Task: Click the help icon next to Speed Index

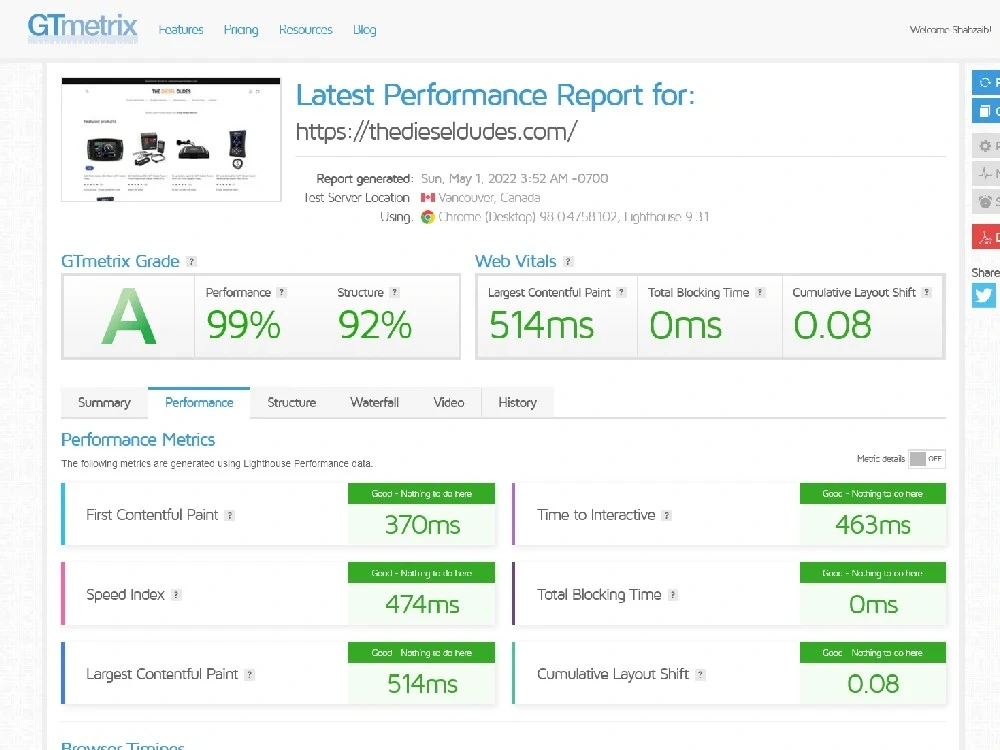Action: tap(176, 595)
